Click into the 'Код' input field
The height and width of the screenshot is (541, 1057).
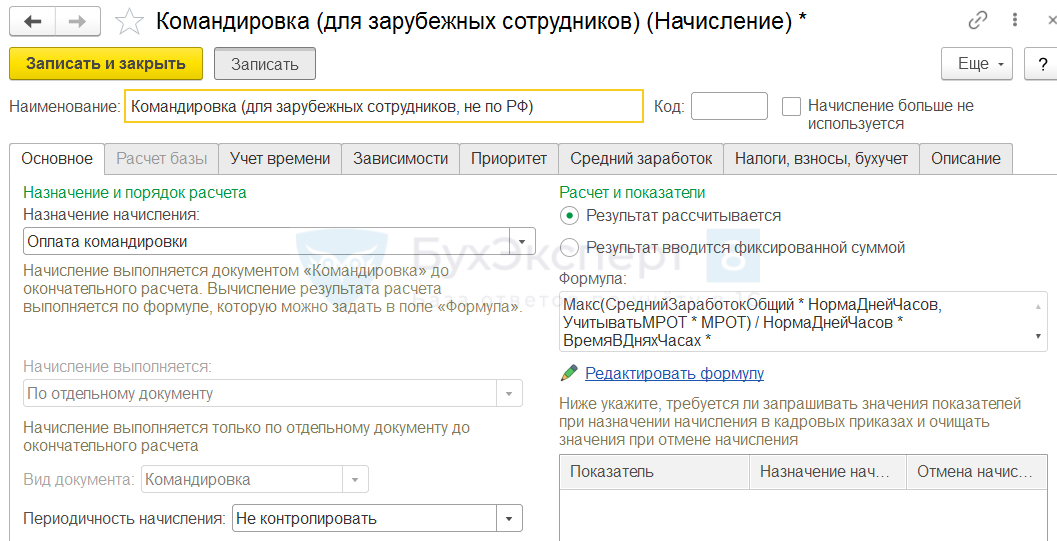click(x=729, y=106)
